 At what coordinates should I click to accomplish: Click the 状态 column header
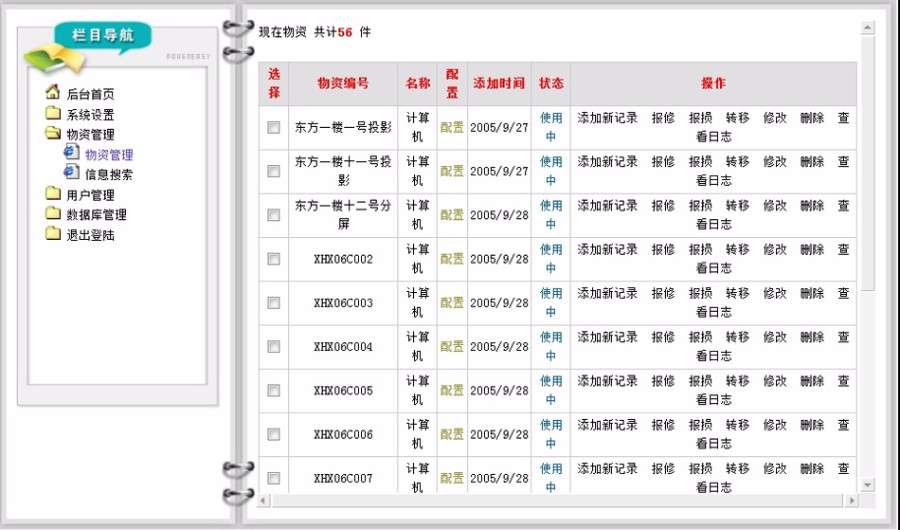[x=551, y=83]
